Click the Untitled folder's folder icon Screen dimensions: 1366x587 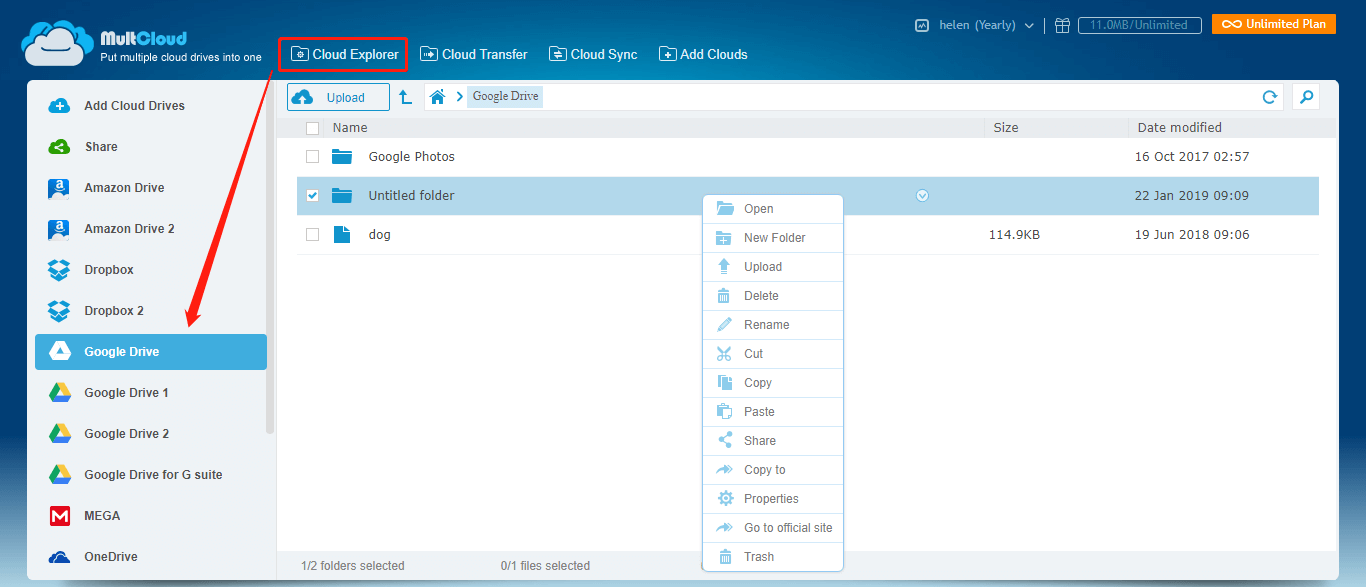342,196
